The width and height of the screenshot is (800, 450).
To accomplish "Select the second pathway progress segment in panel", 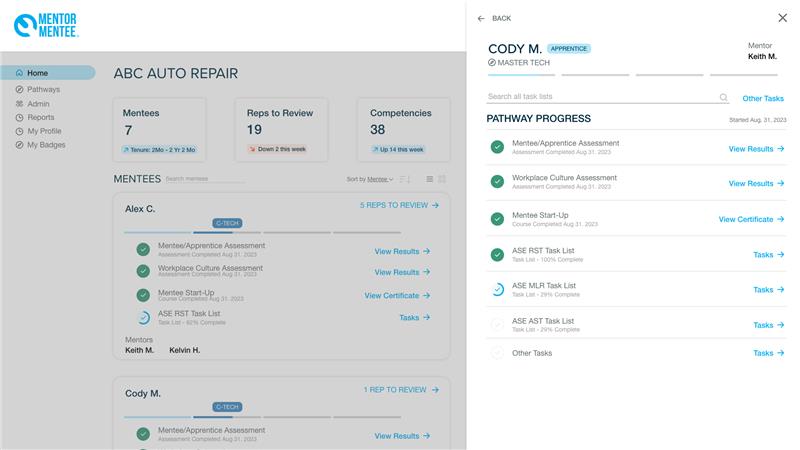I will [595, 75].
